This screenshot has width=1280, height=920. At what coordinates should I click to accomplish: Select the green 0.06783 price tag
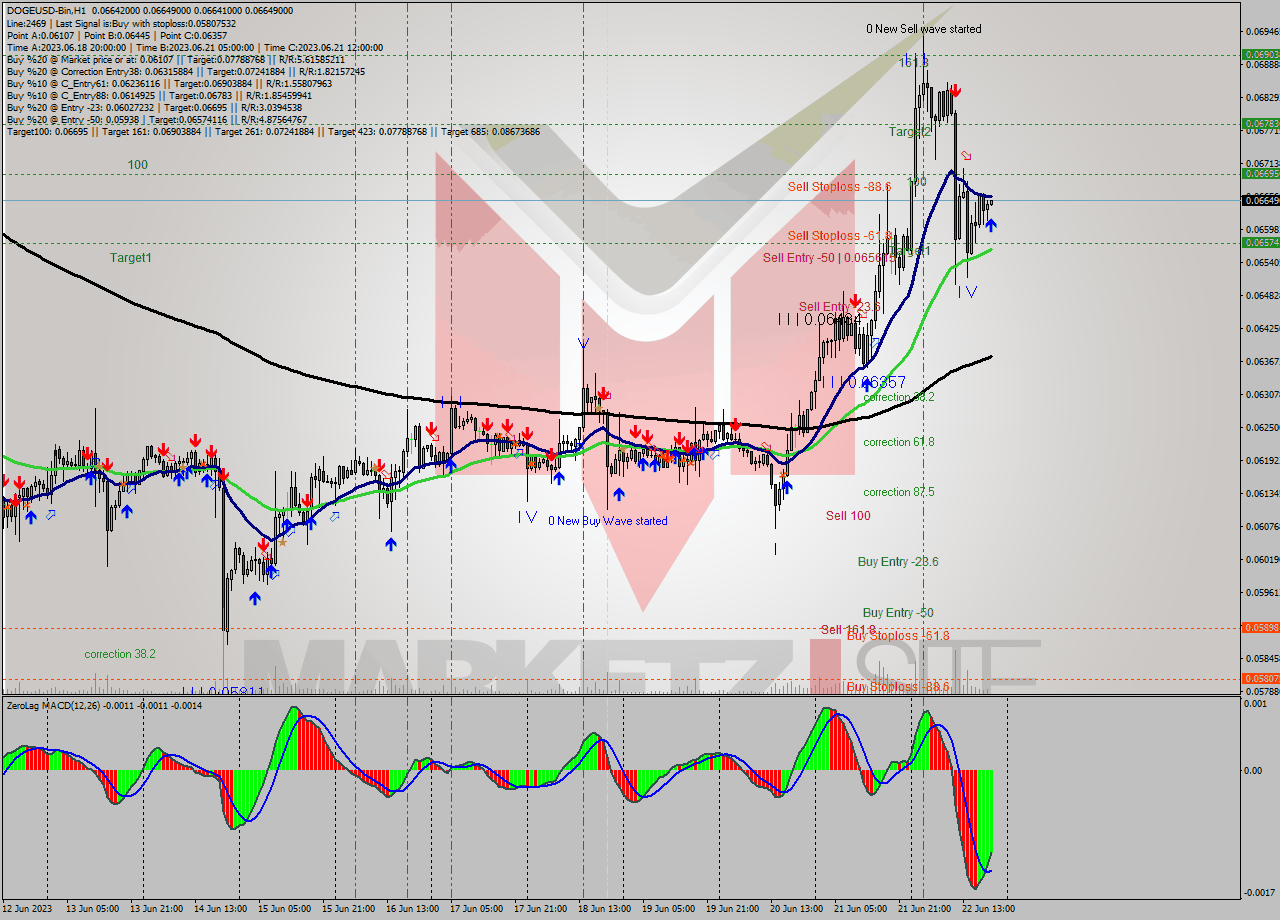tap(1260, 124)
